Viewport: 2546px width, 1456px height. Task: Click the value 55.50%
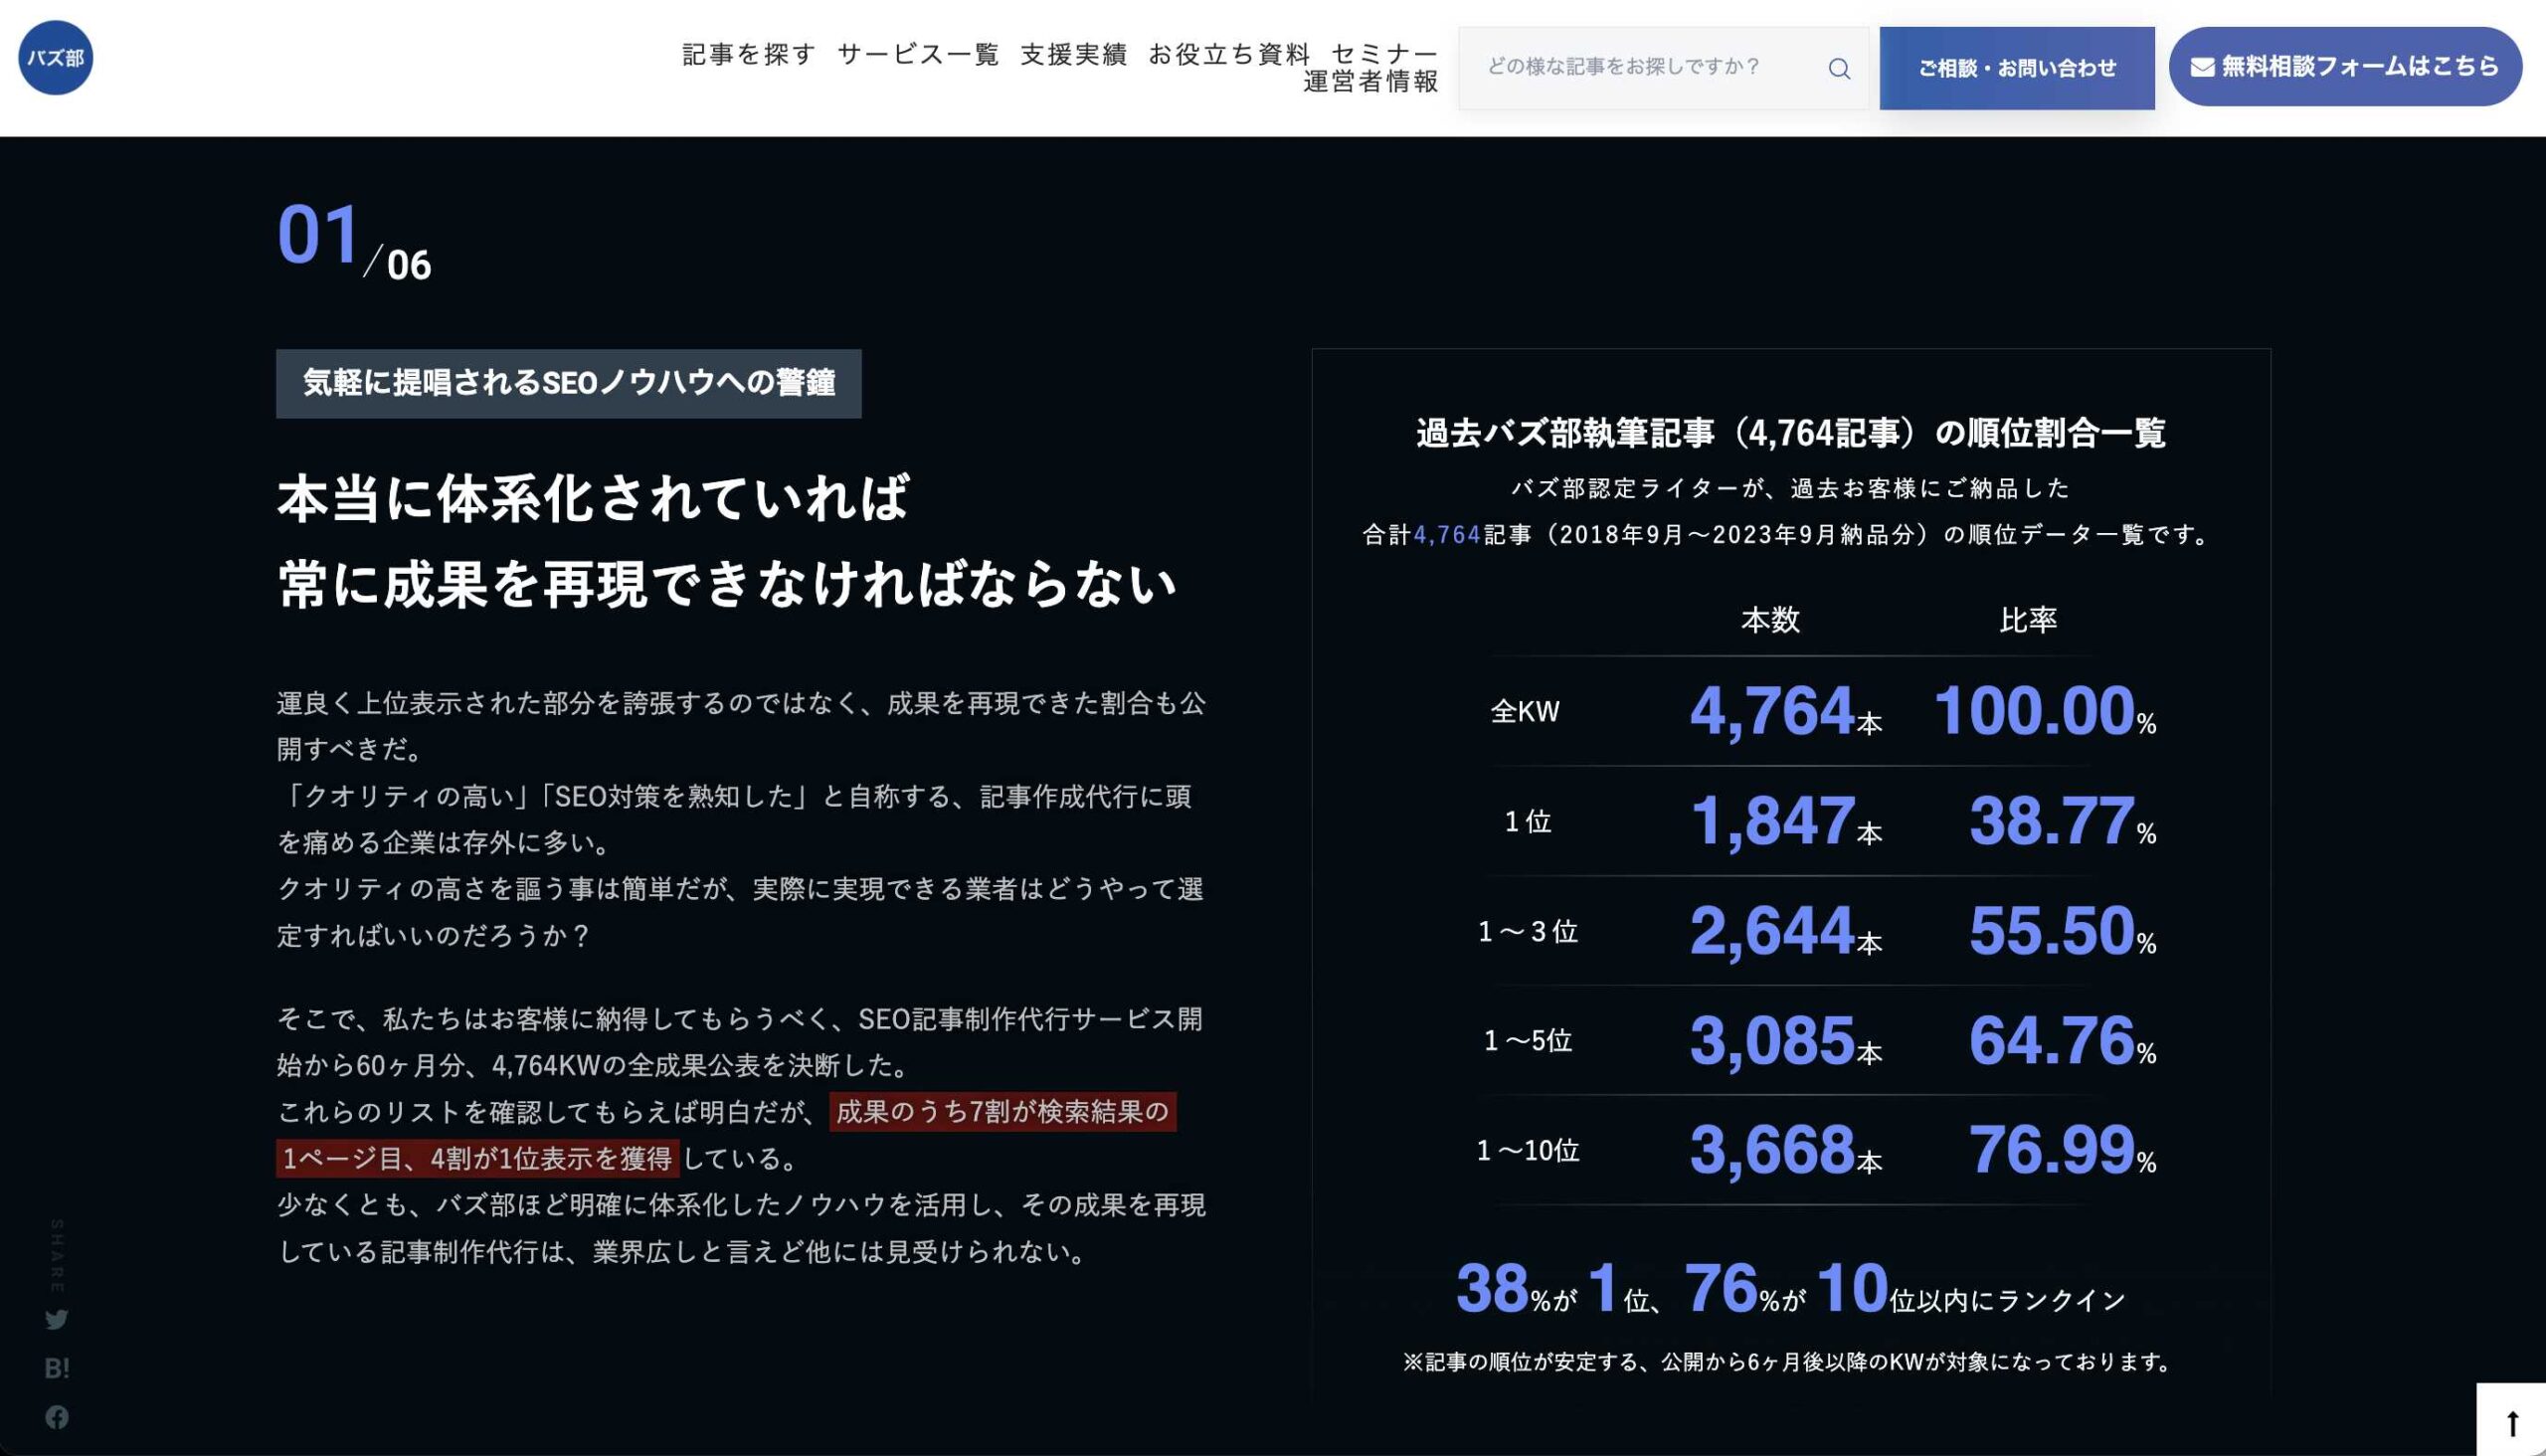(2062, 931)
